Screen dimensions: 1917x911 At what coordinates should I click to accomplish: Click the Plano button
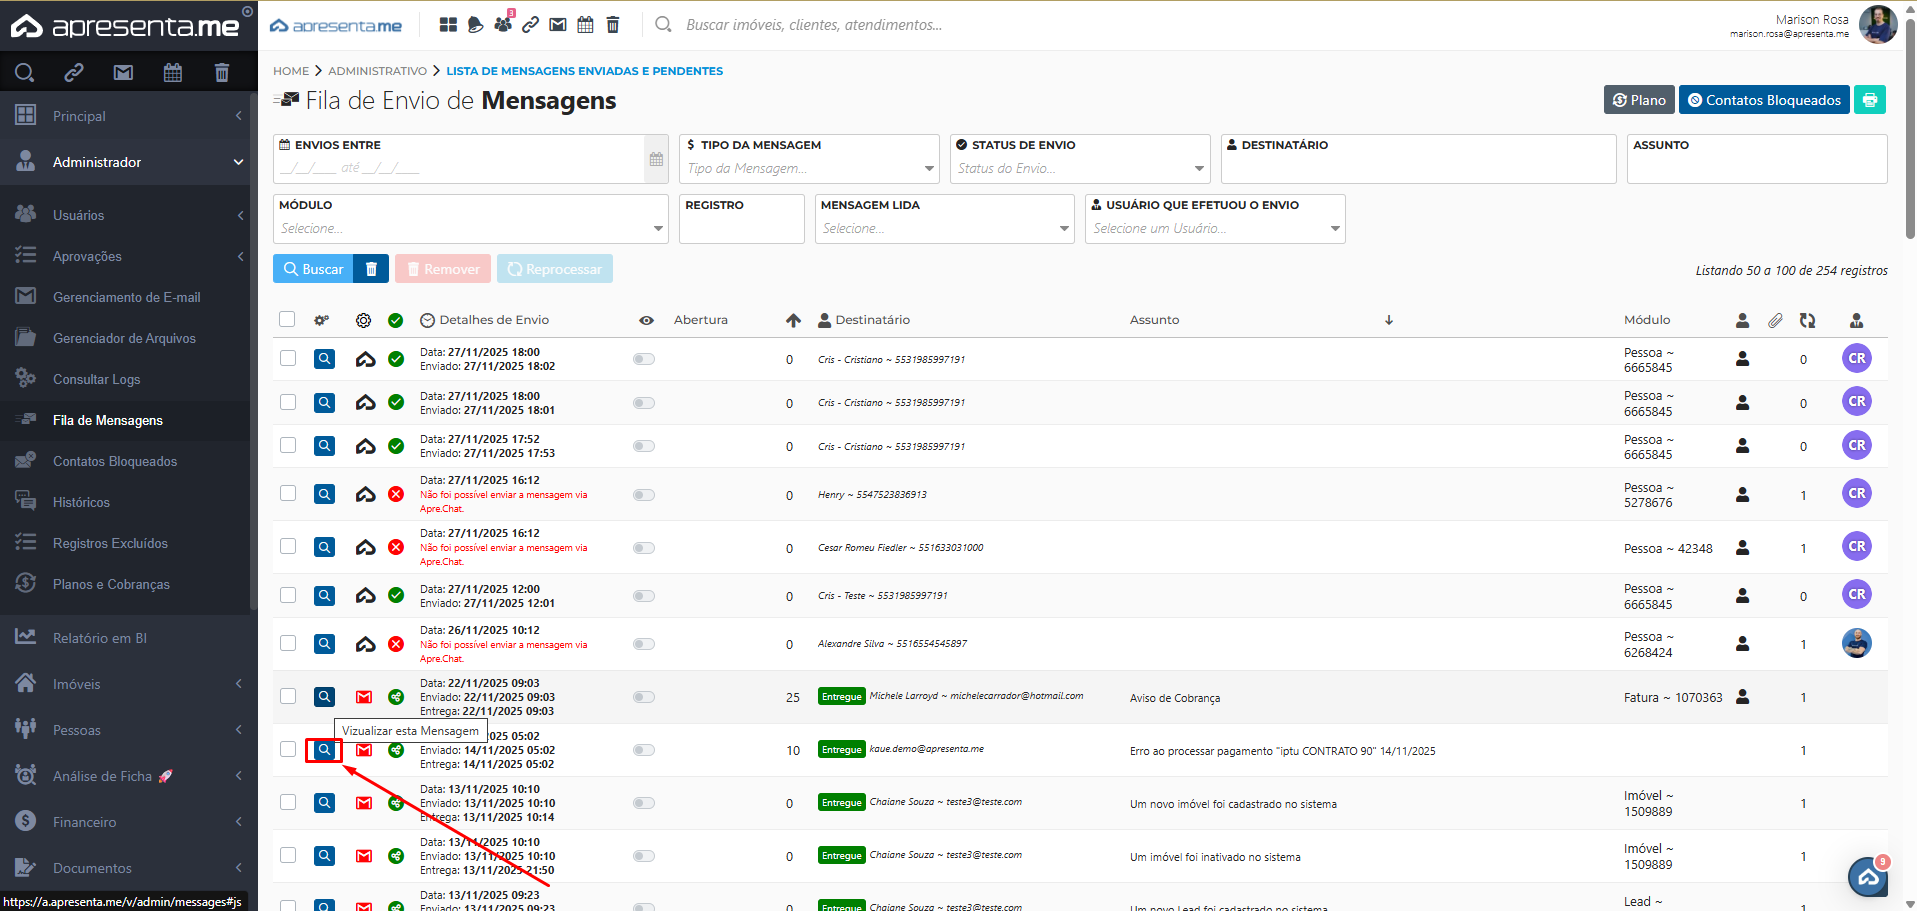tap(1639, 100)
